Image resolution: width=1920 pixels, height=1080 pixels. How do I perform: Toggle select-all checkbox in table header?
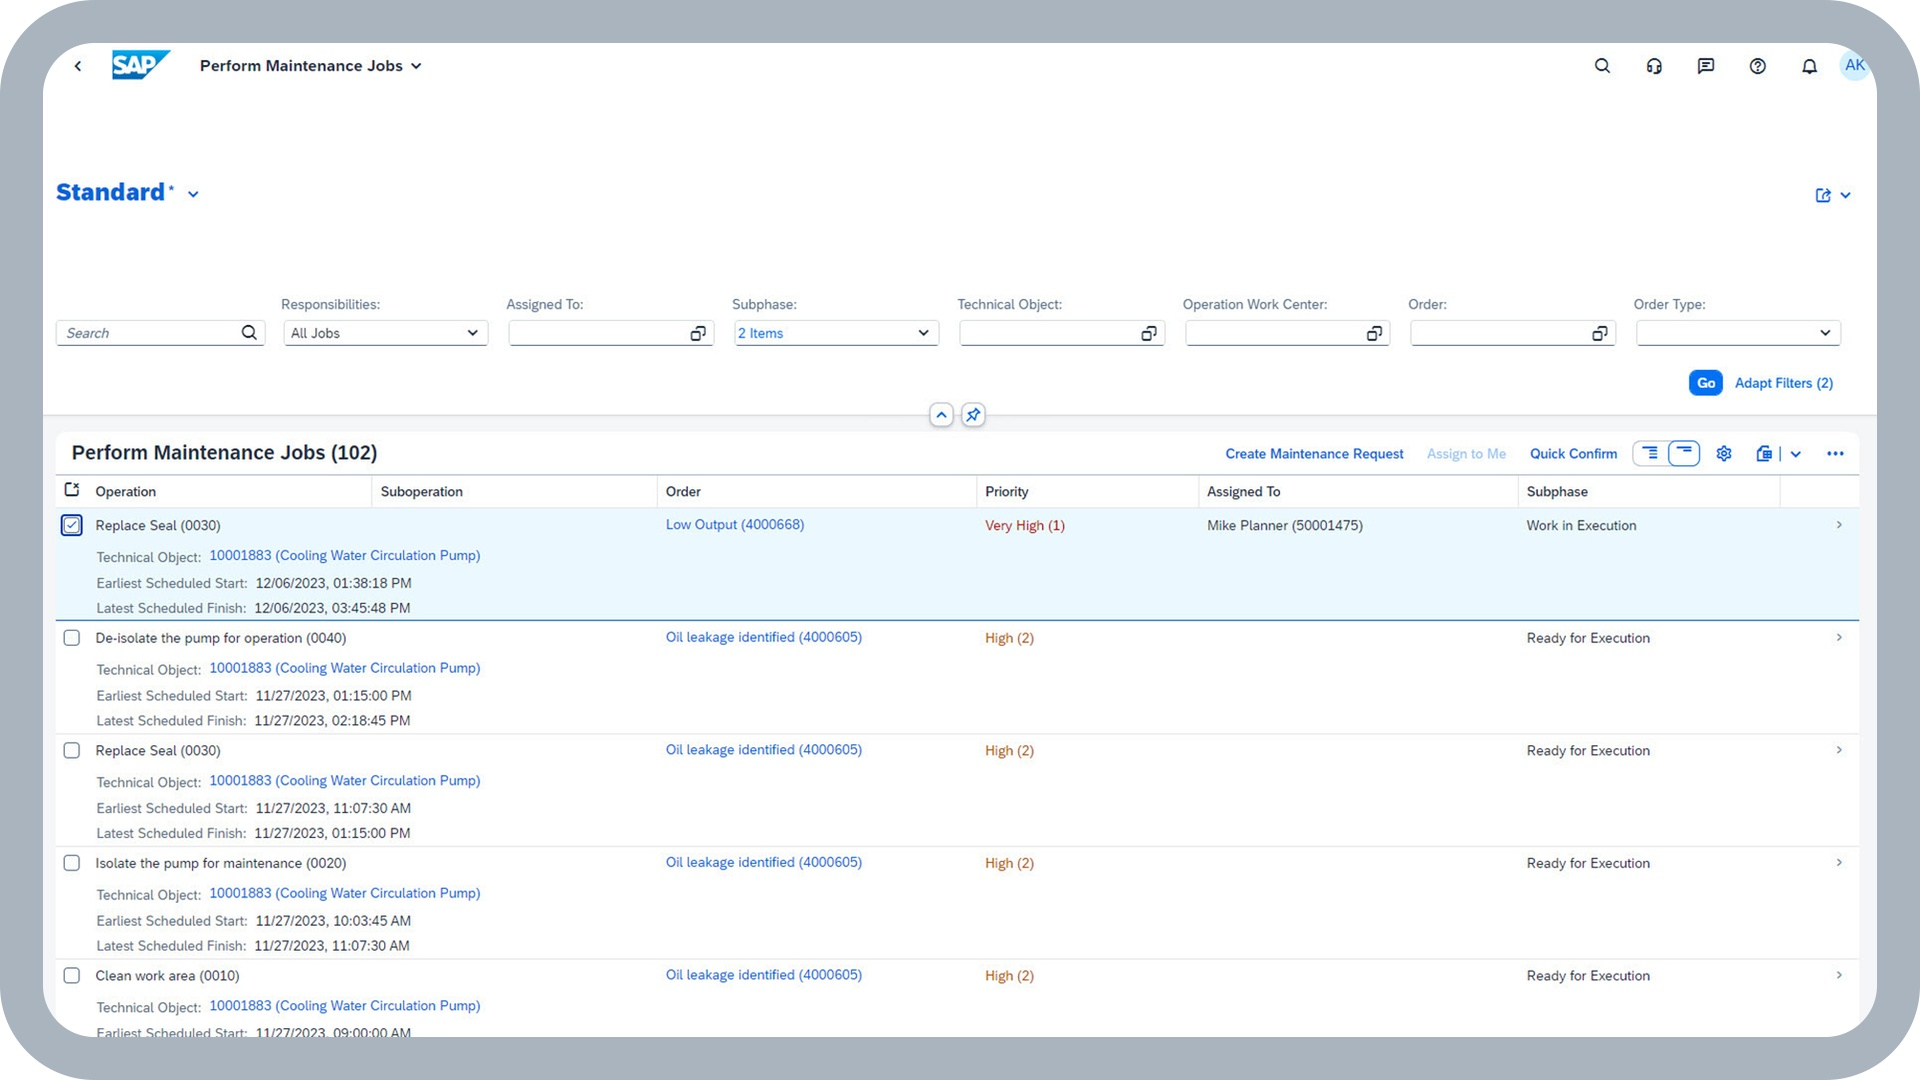72,490
